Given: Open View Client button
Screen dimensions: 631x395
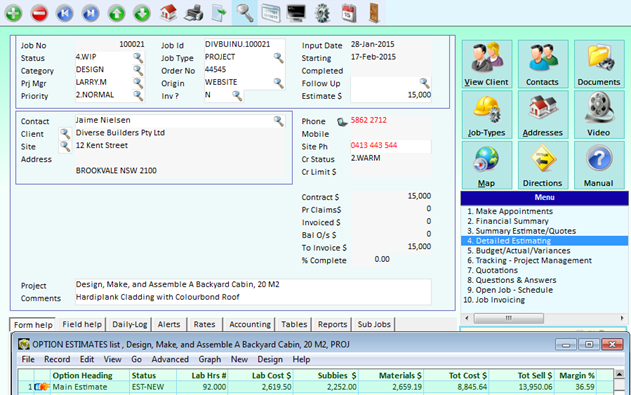Looking at the screenshot, I should click(487, 64).
